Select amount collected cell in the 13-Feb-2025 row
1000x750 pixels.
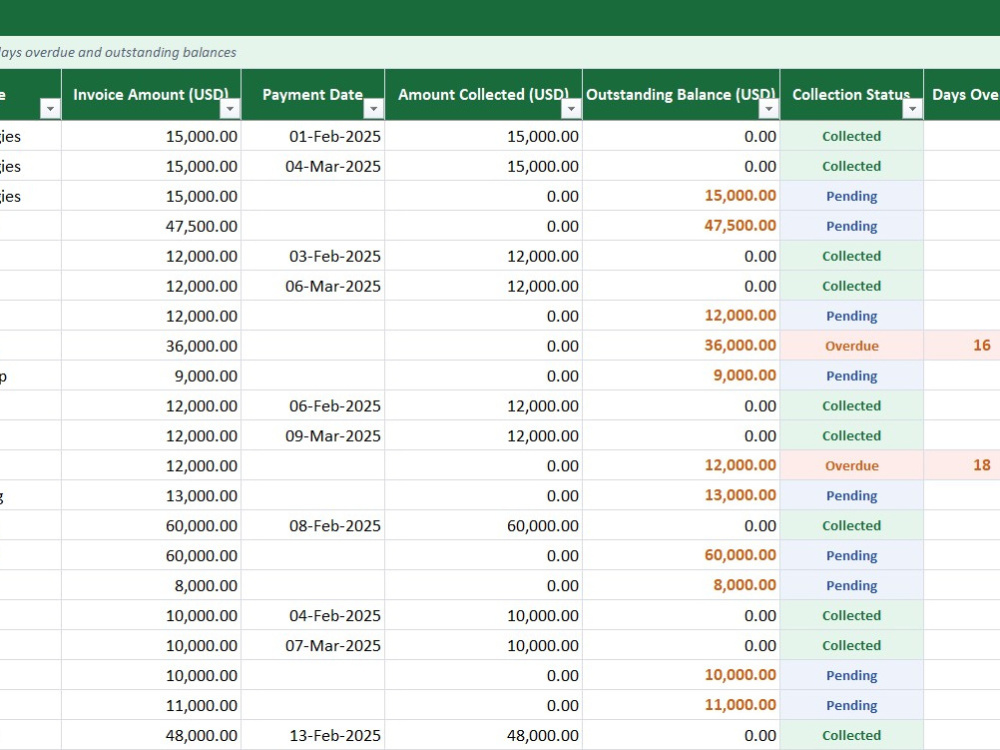coord(483,736)
